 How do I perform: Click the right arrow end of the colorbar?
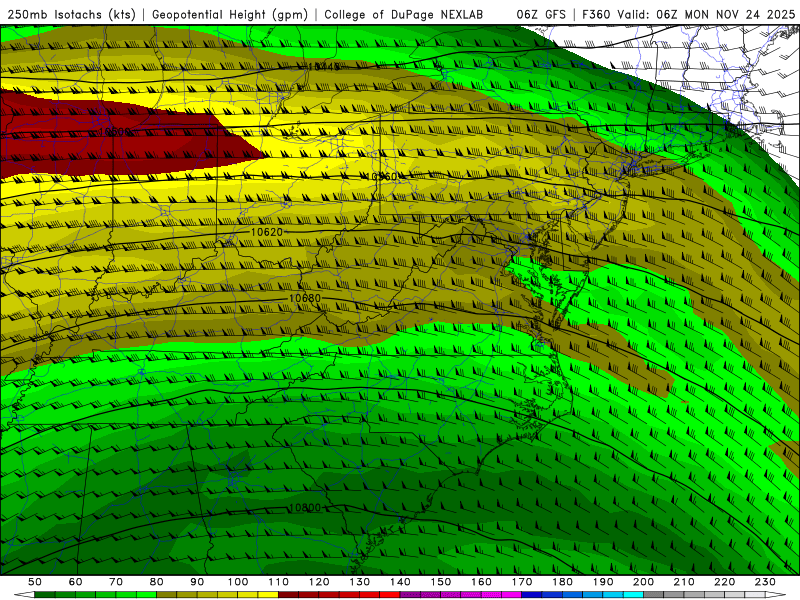776,595
